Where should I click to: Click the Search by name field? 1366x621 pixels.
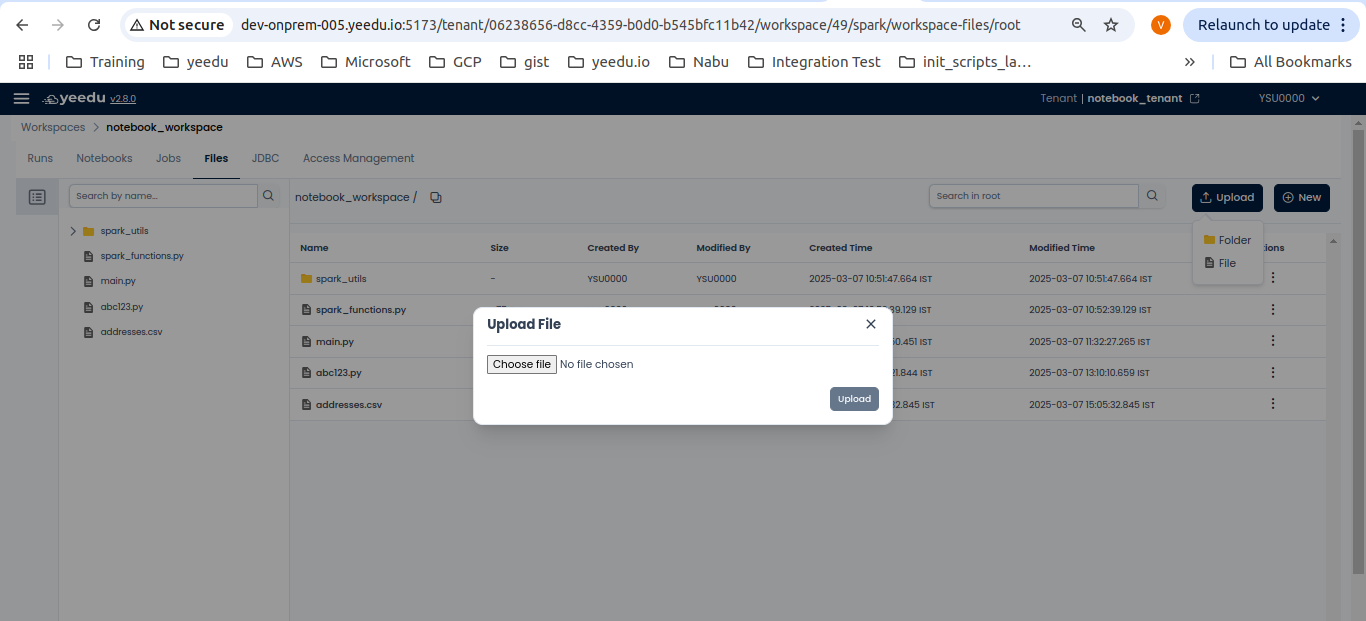point(163,196)
